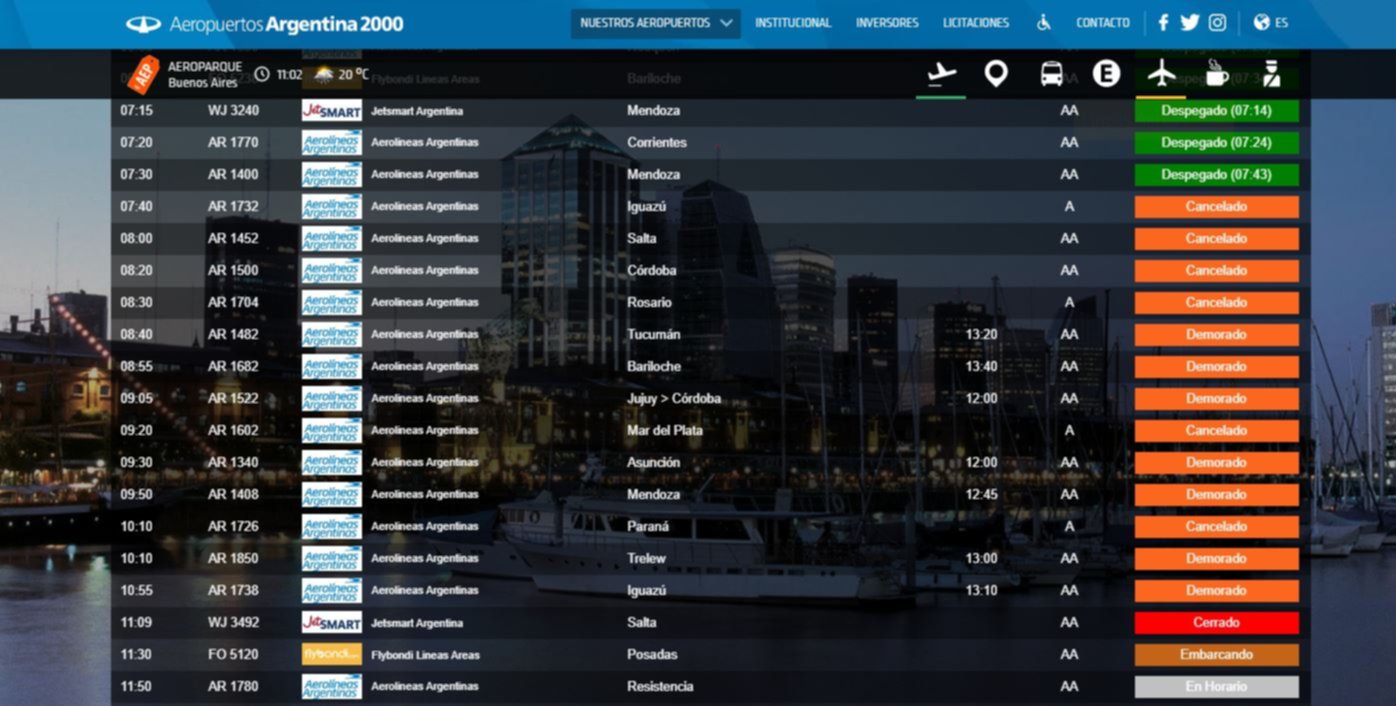
Task: Open the Inversores menu item
Action: (x=887, y=23)
